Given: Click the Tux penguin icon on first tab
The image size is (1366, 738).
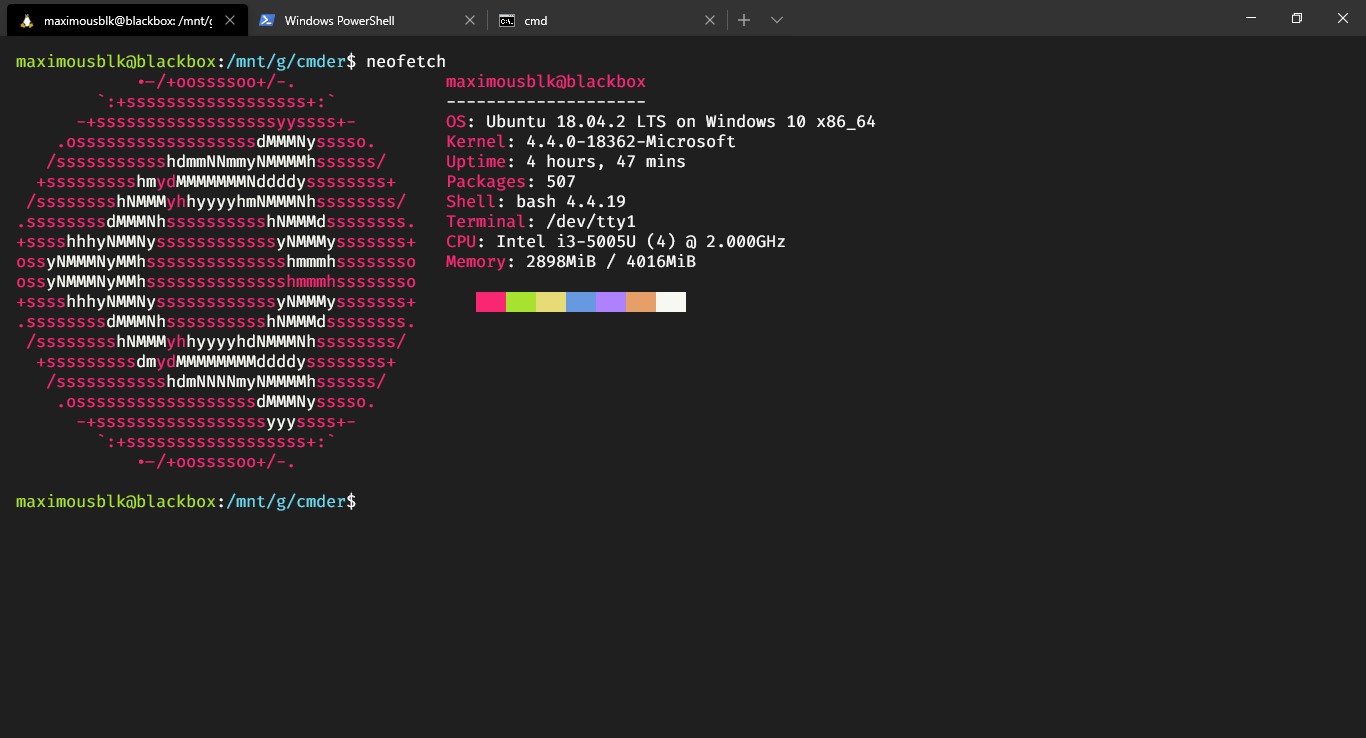Looking at the screenshot, I should click(x=25, y=20).
